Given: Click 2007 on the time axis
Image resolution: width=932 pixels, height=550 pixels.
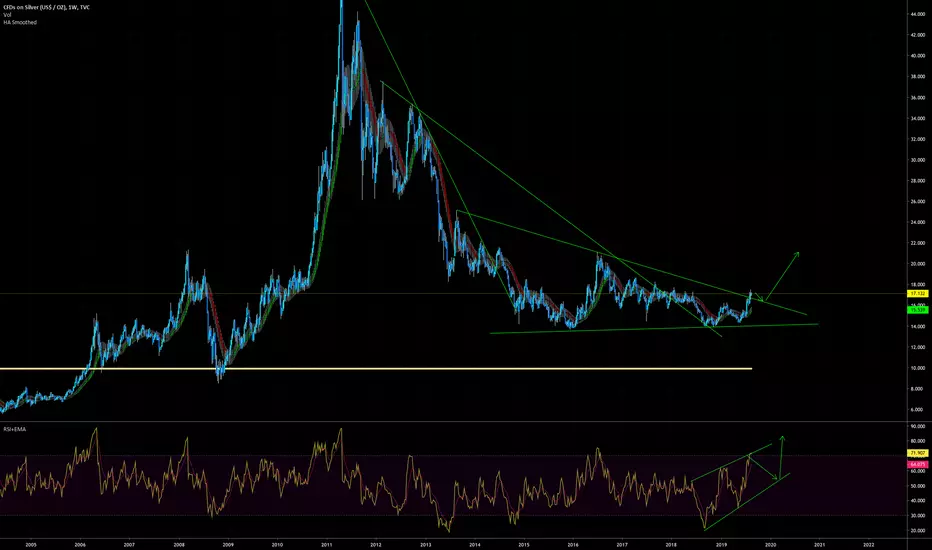Looking at the screenshot, I should (x=129, y=544).
